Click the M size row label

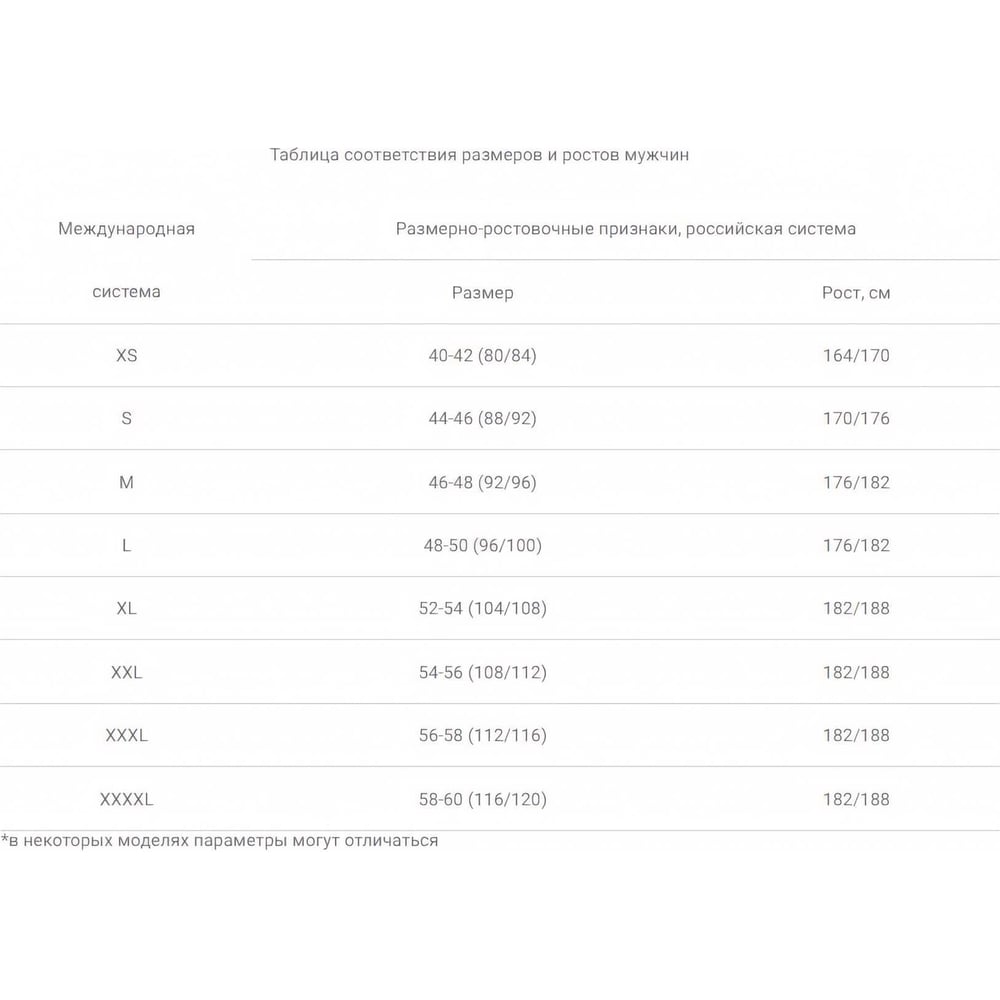126,482
